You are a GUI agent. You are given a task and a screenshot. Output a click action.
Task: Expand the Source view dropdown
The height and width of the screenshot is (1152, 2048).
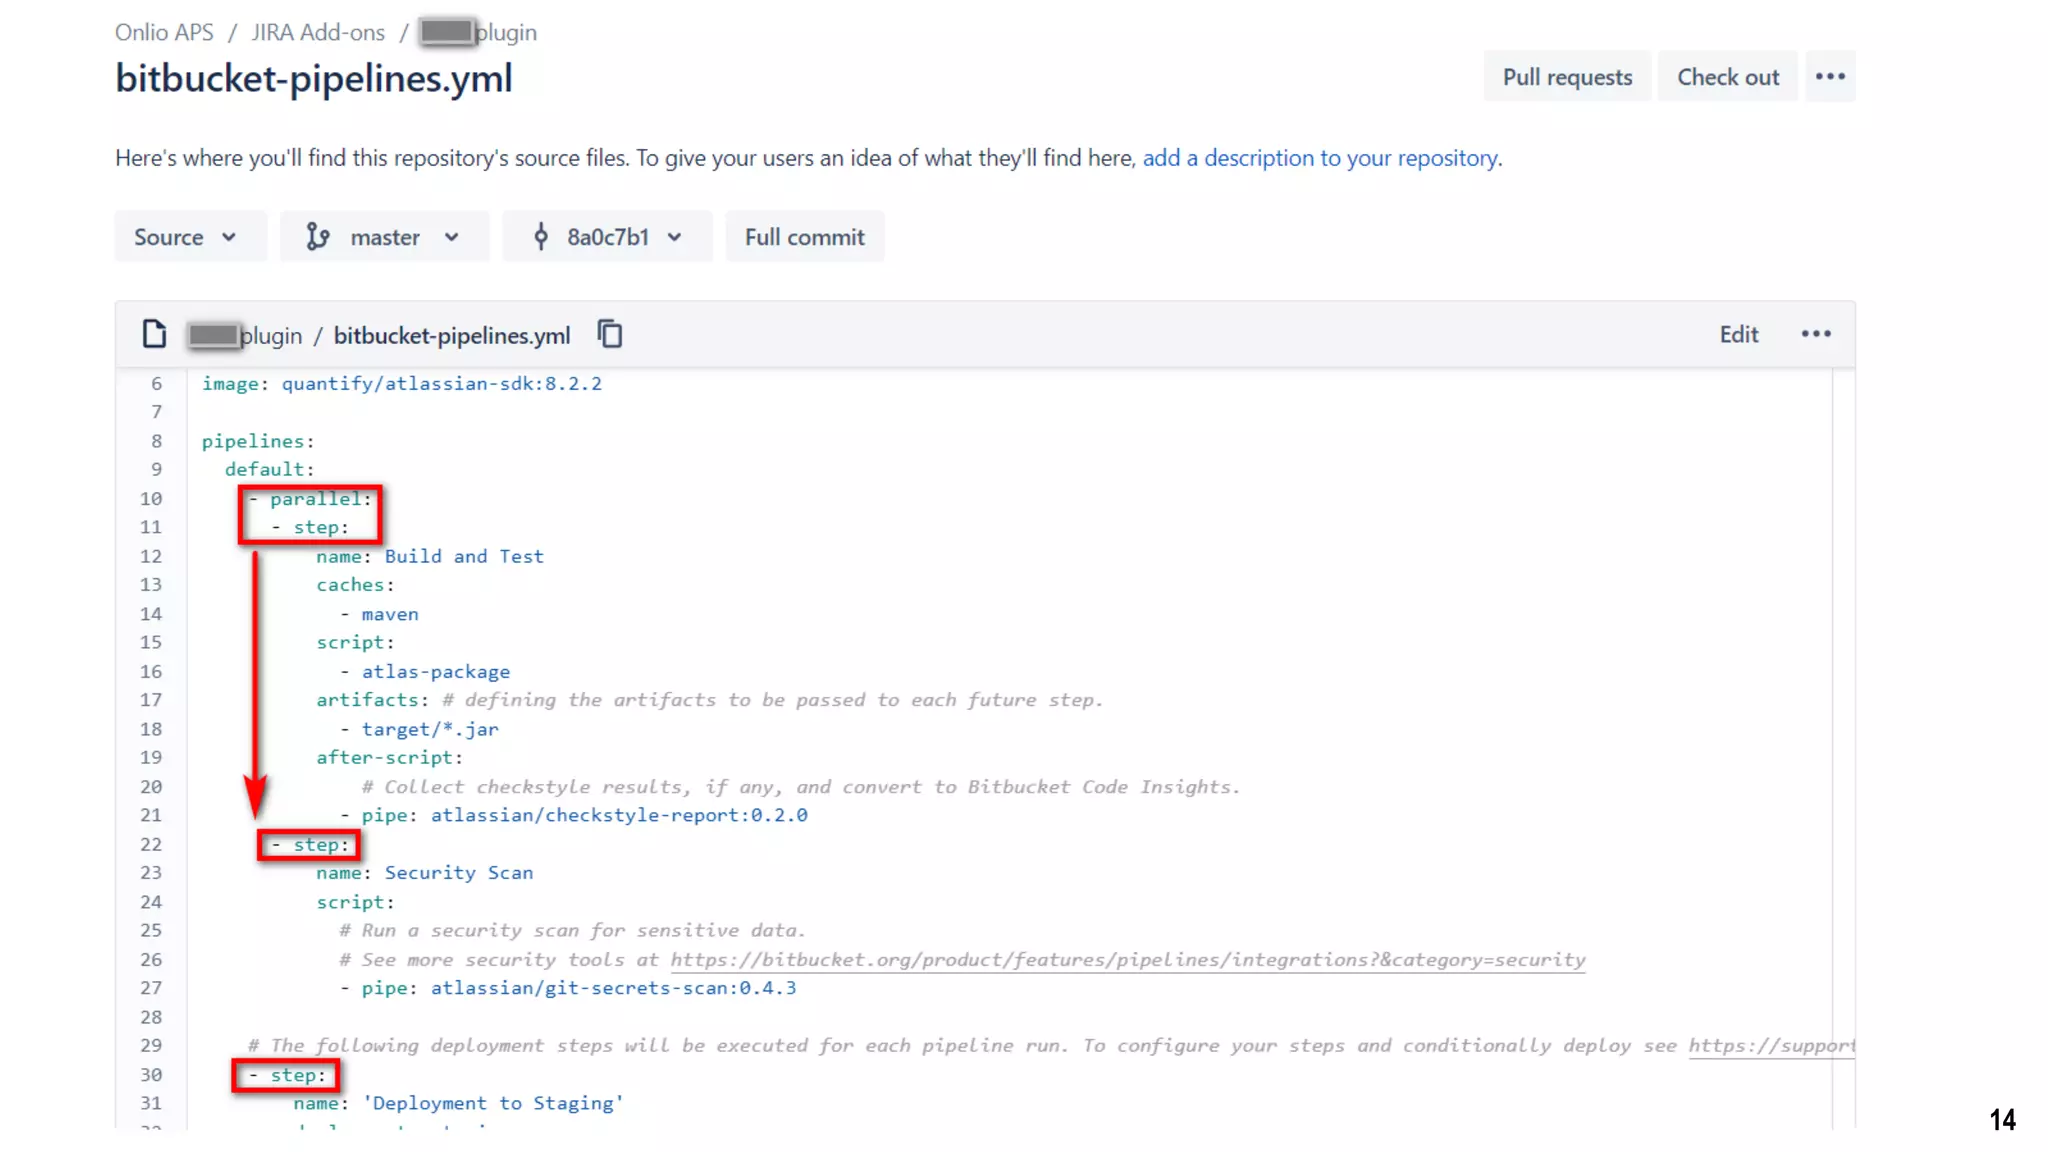point(187,237)
